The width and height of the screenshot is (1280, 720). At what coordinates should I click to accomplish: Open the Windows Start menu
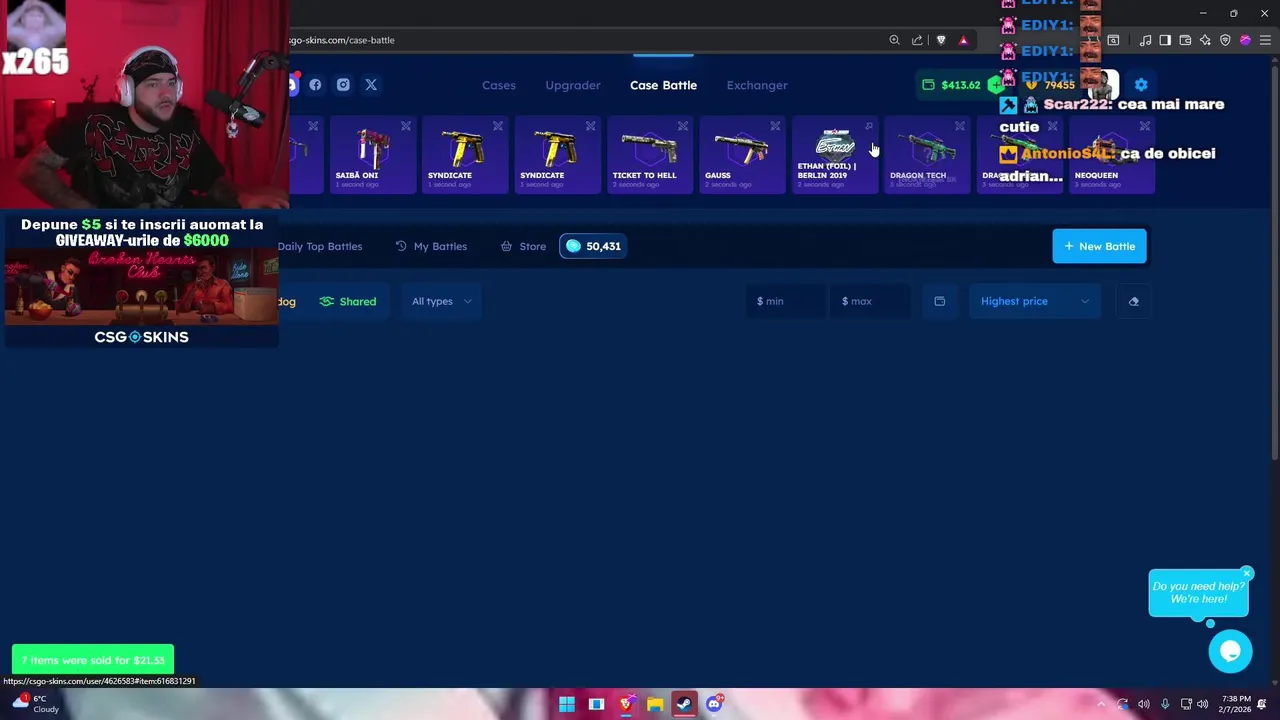click(x=567, y=704)
